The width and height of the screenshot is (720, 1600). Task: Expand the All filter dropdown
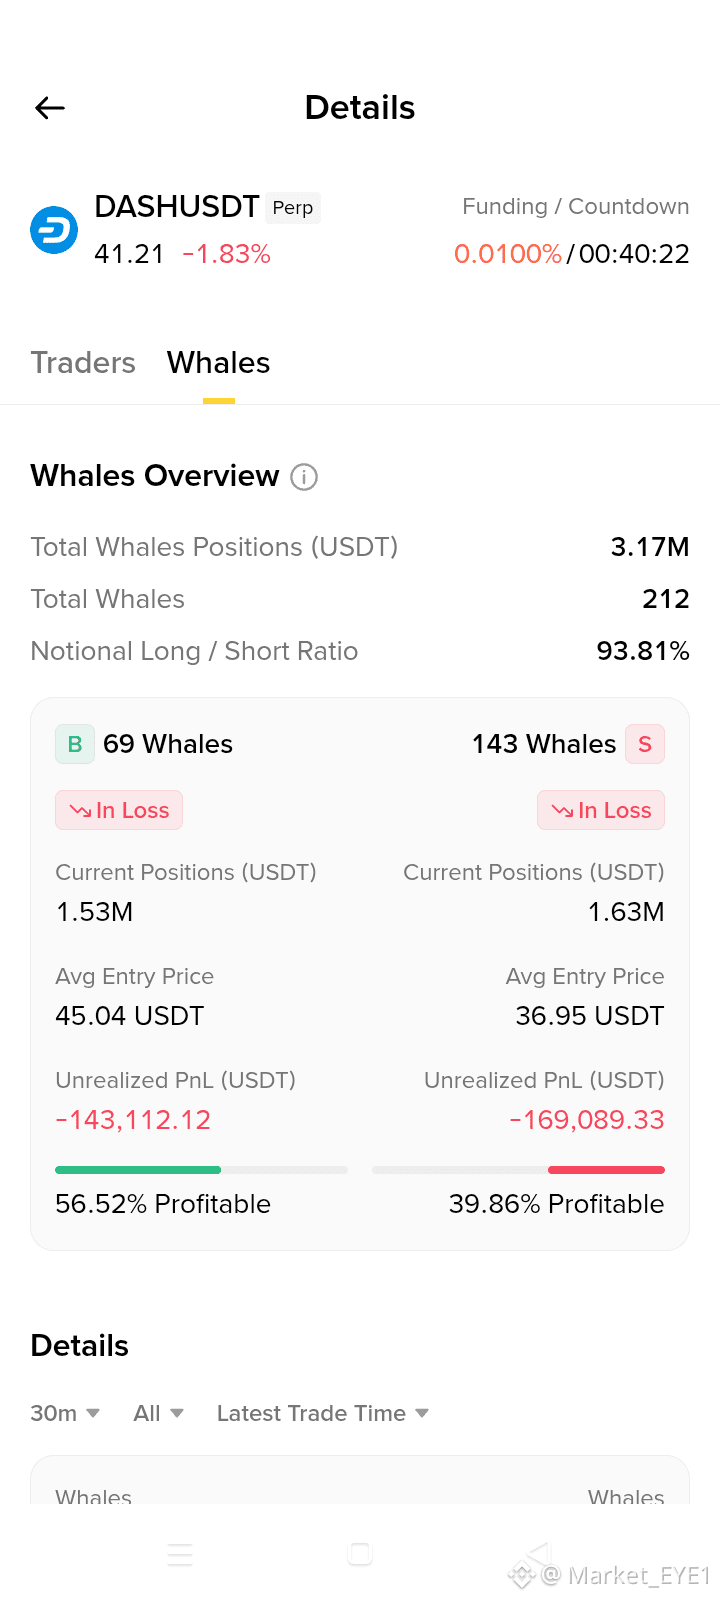pos(159,1413)
